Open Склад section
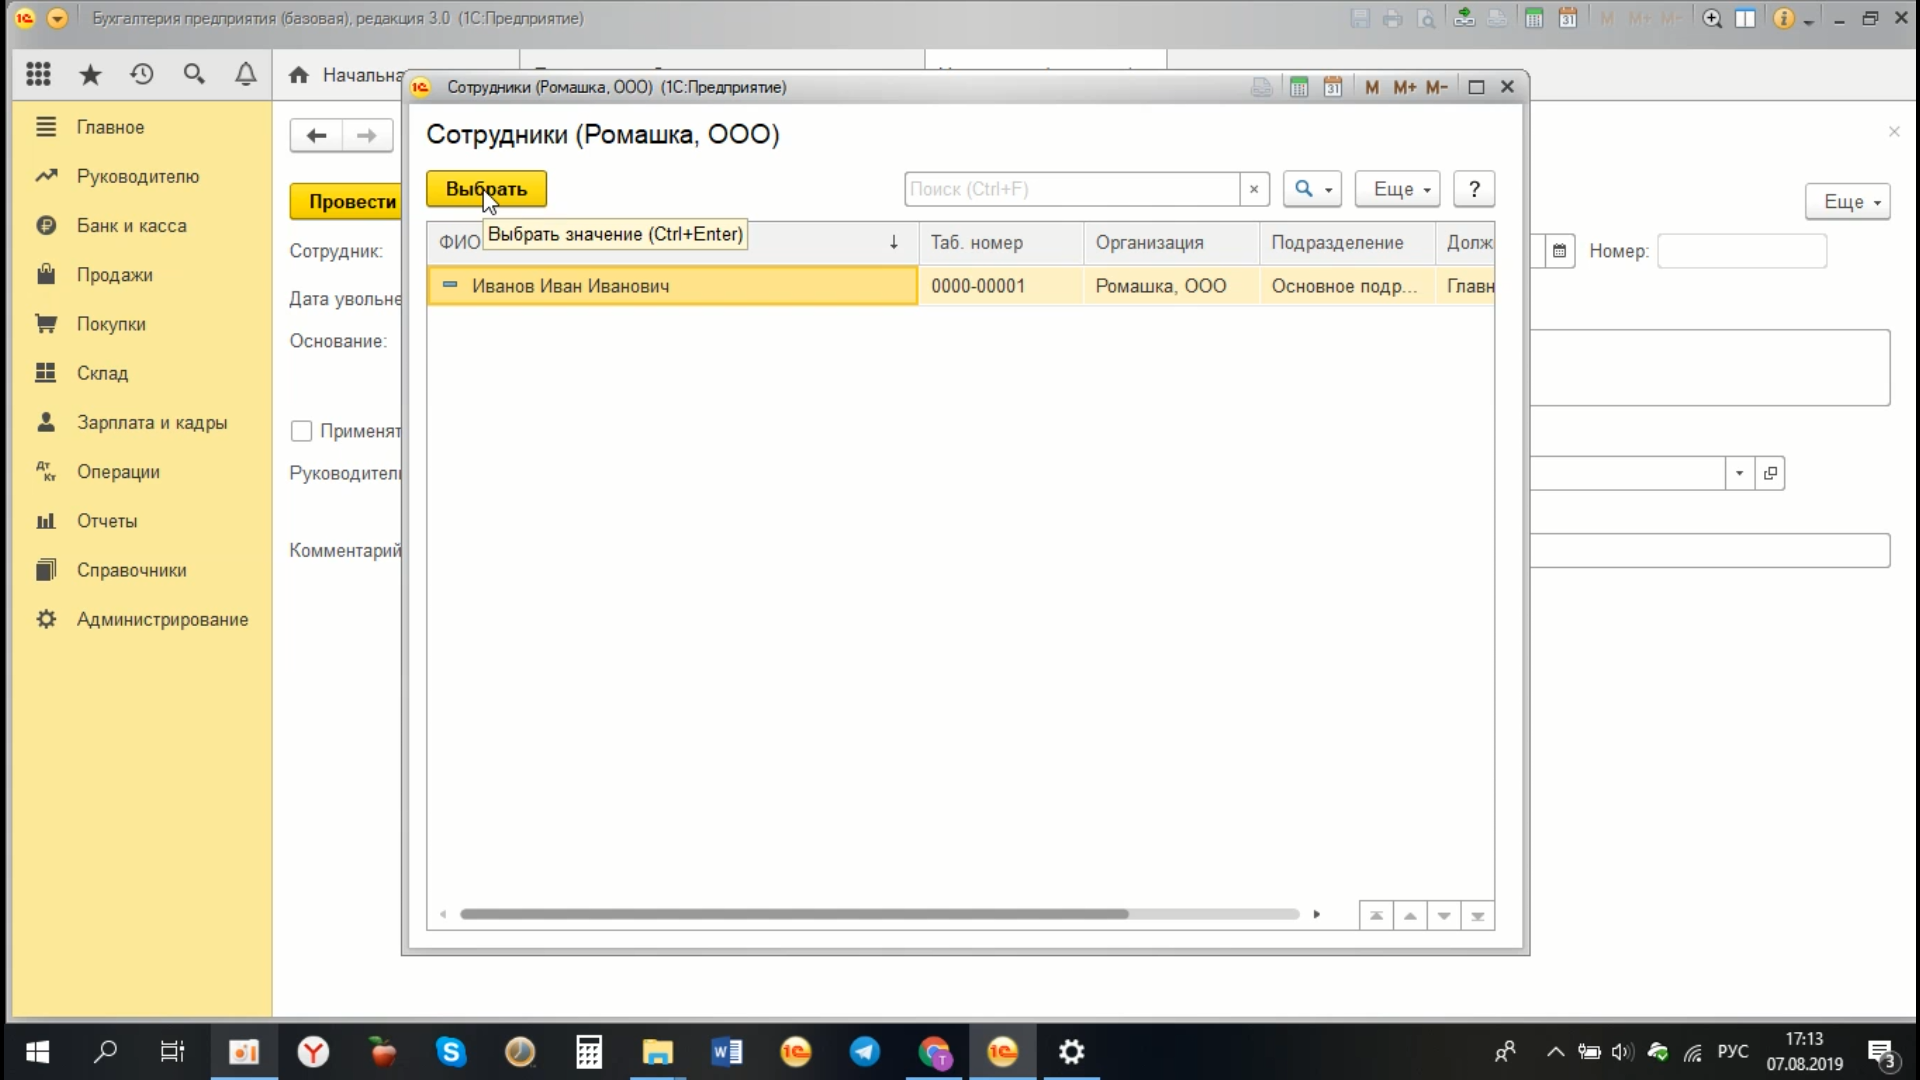This screenshot has width=1920, height=1080. (102, 373)
